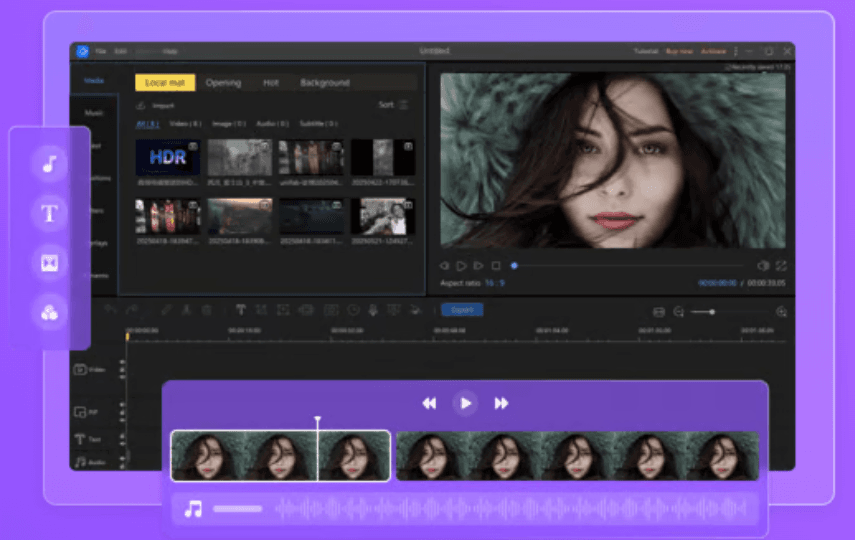Image resolution: width=855 pixels, height=540 pixels.
Task: Click the fast-forward button in purple overlay
Action: 501,403
